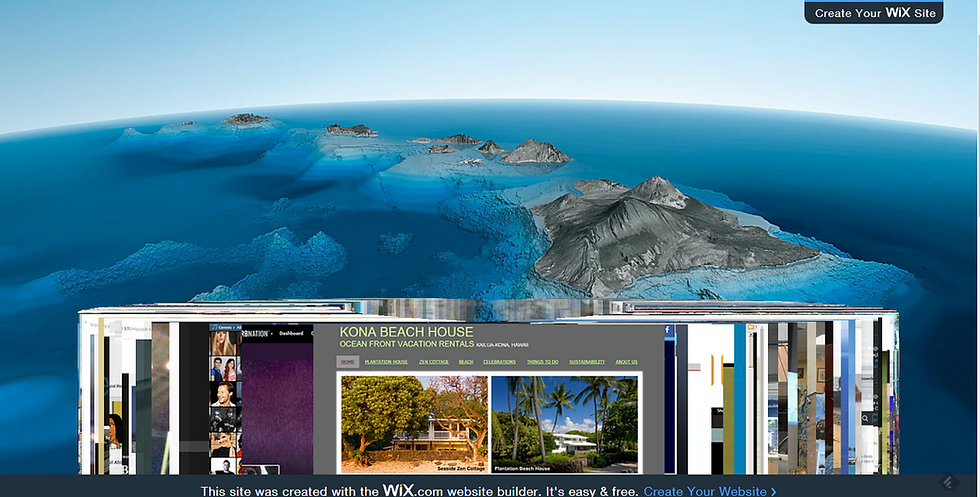This screenshot has width=980, height=497.
Task: Click the KONA BEACH HOUSE title
Action: [406, 332]
